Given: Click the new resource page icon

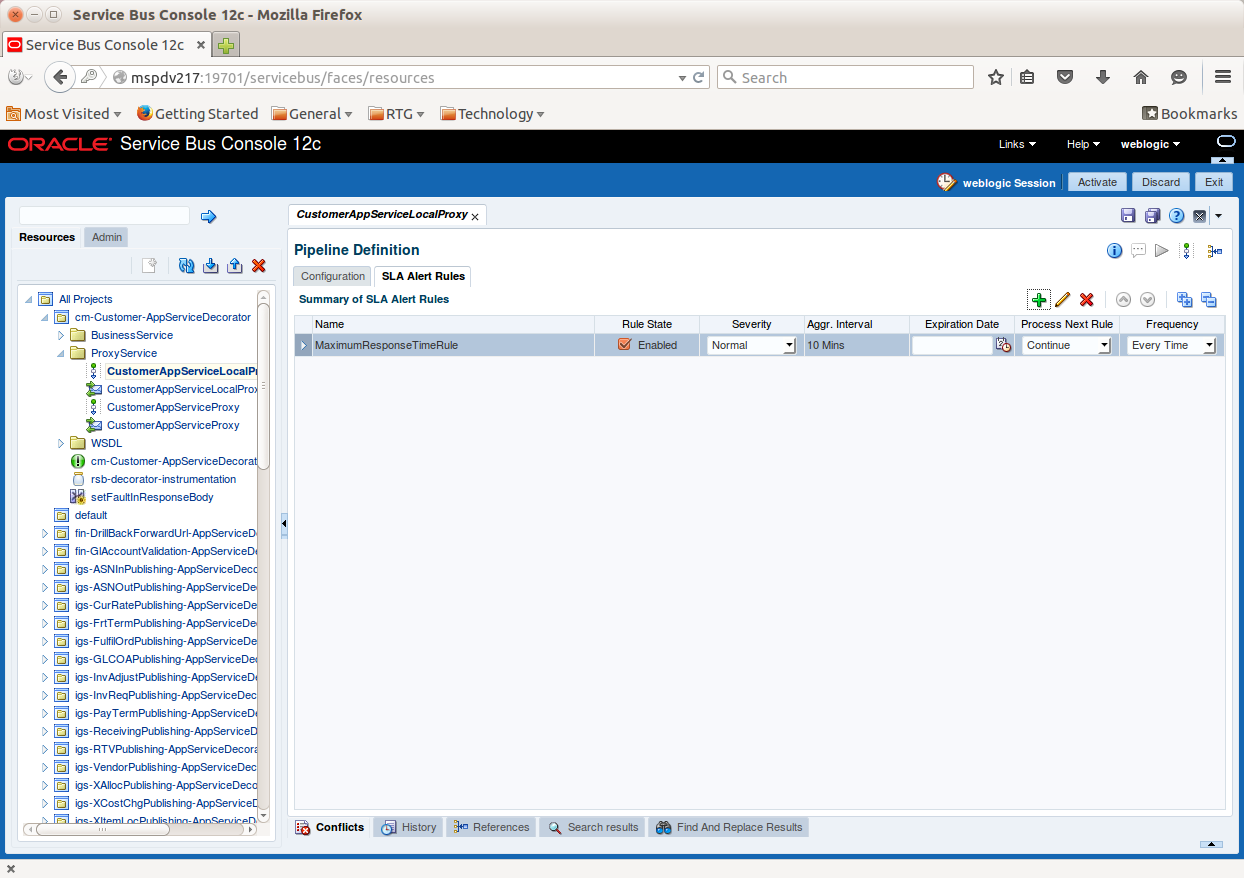Looking at the screenshot, I should pos(149,265).
